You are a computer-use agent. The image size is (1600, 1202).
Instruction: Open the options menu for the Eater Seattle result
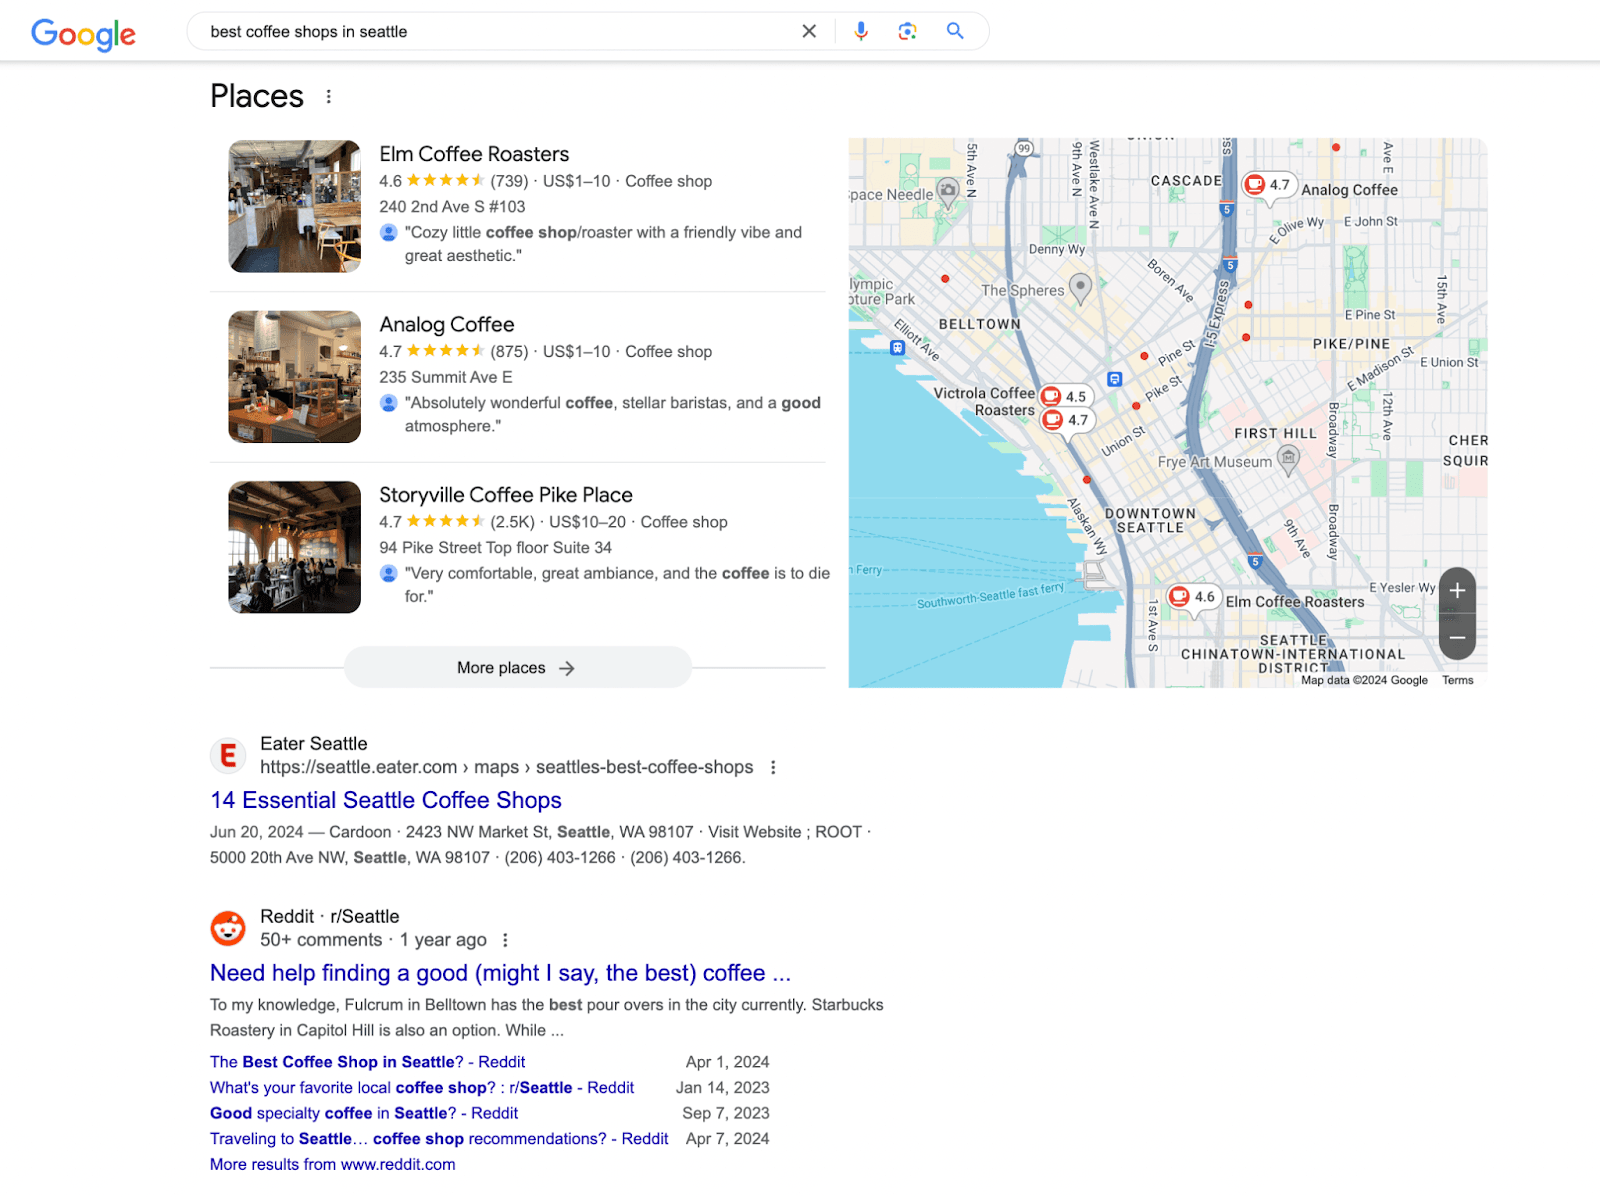(773, 767)
